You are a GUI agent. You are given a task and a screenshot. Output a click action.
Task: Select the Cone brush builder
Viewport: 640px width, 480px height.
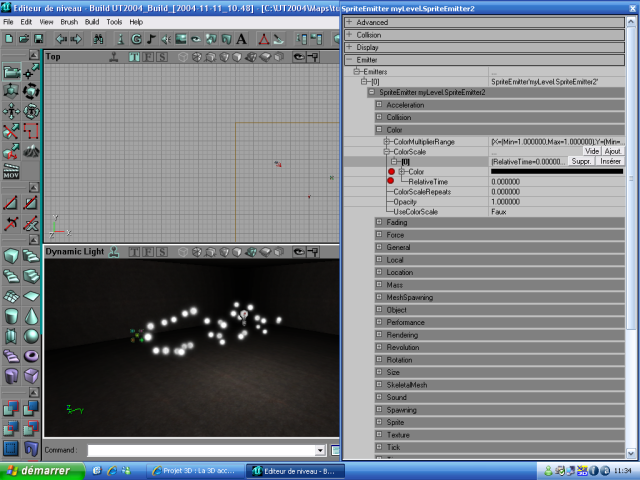click(x=32, y=315)
